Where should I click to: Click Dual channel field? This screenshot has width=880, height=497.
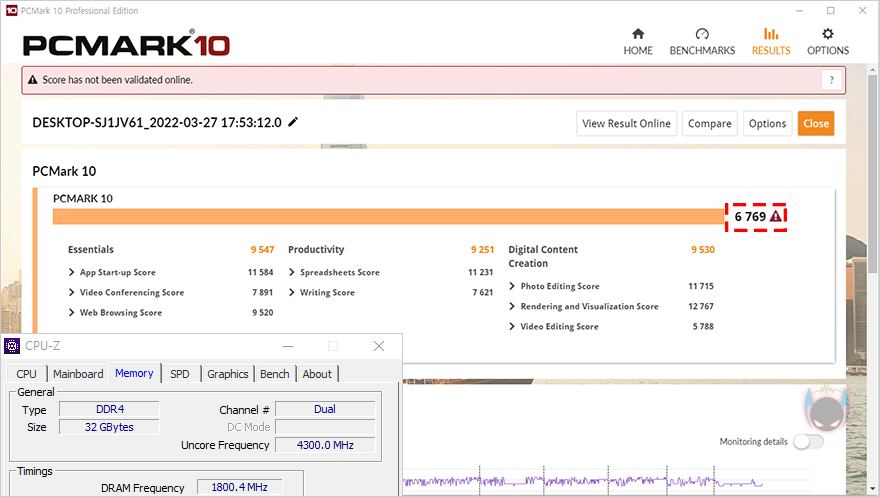(x=325, y=409)
